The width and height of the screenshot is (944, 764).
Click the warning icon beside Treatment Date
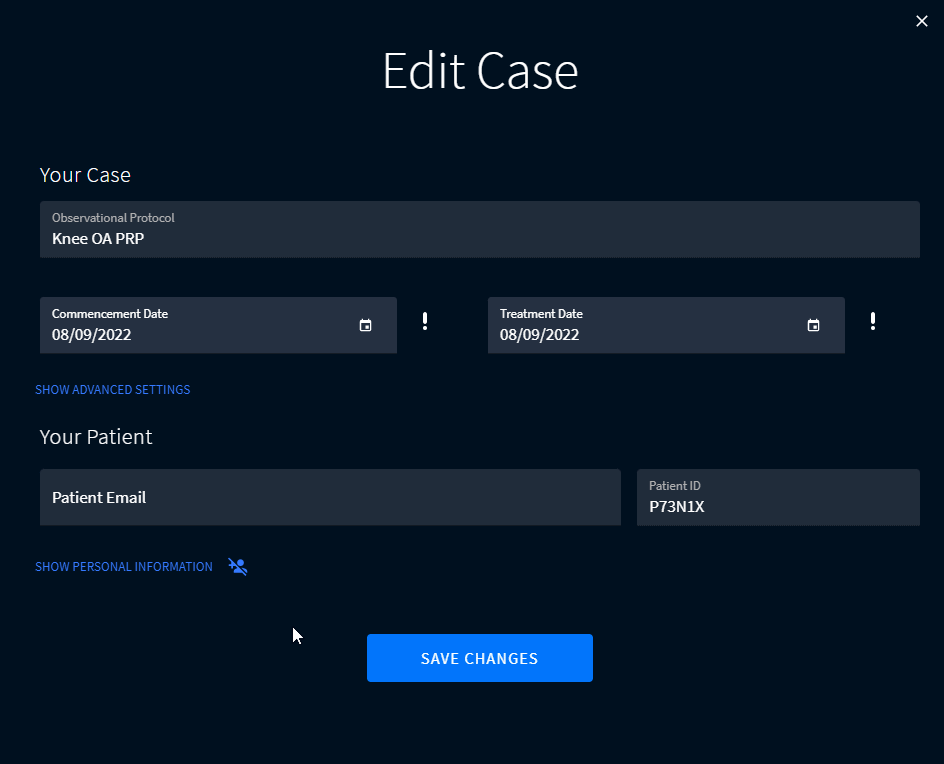point(873,321)
